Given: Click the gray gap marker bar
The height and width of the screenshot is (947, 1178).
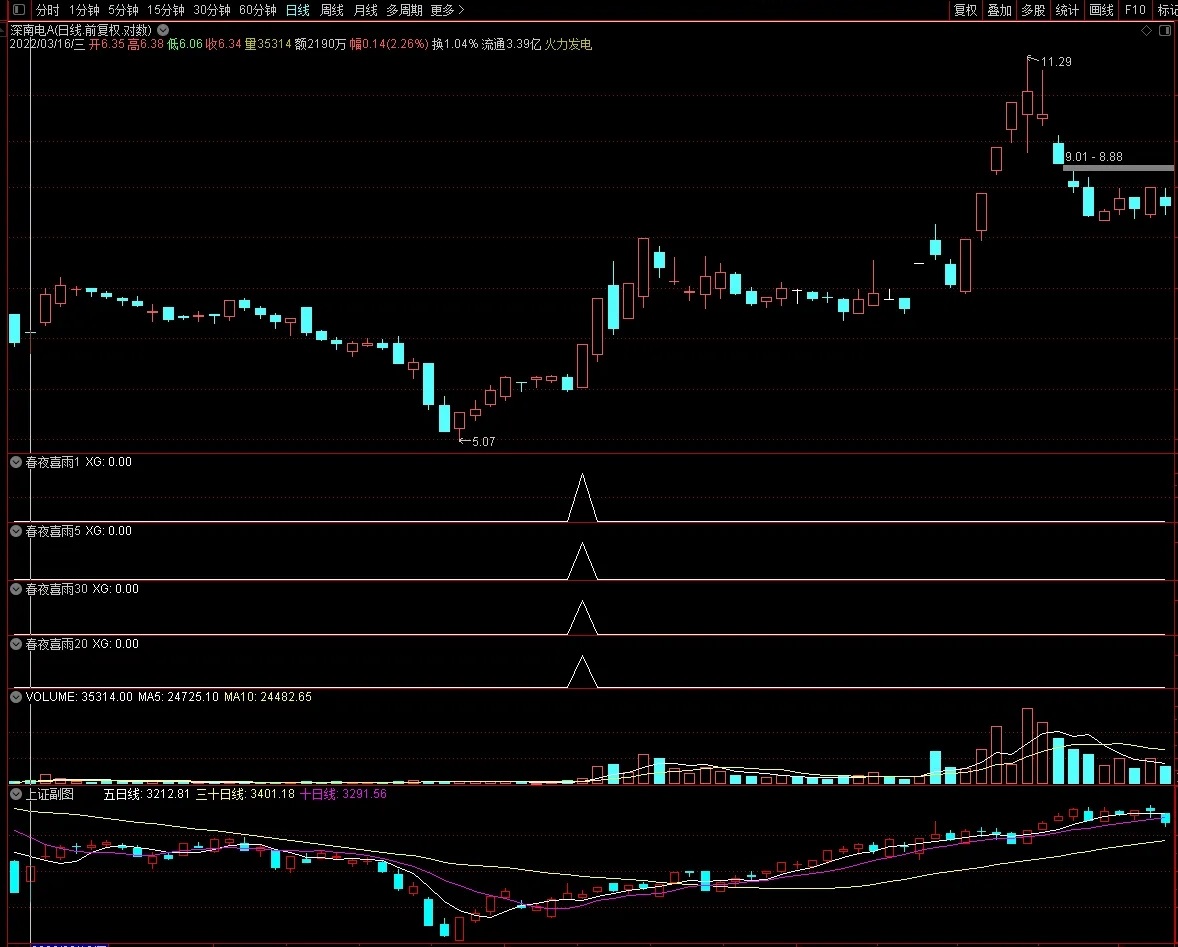Looking at the screenshot, I should coord(1118,167).
